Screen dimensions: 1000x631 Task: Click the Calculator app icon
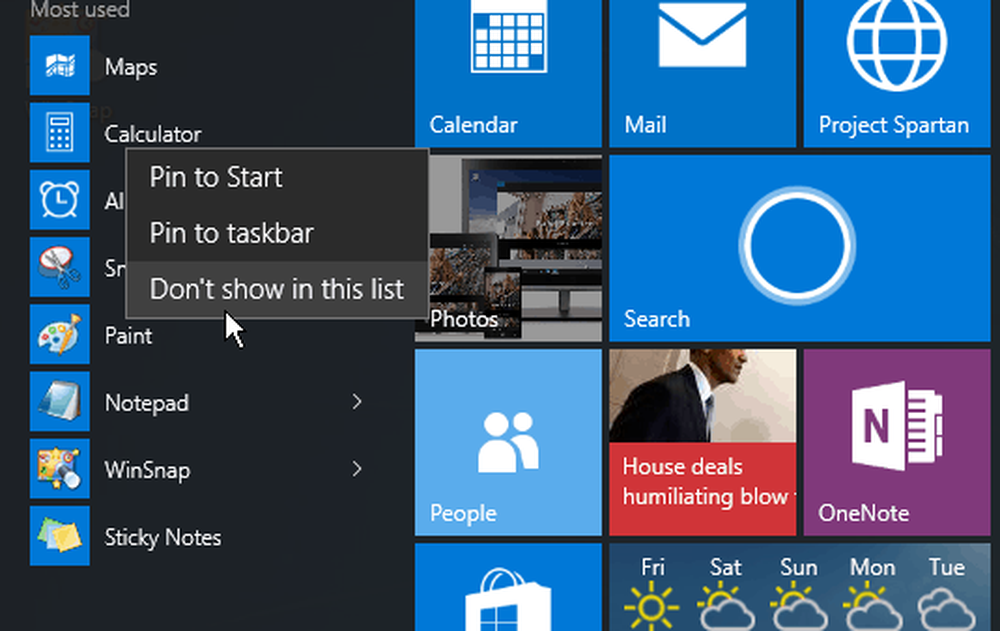59,133
